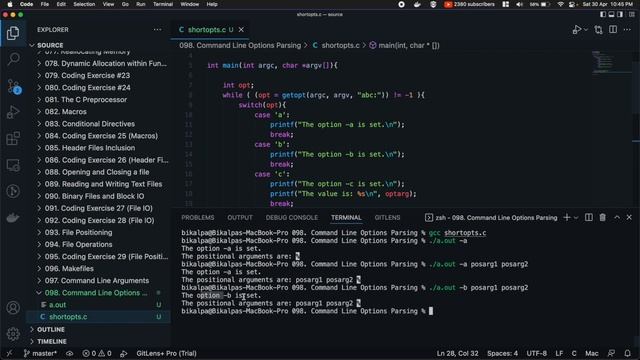Expand folder 093. File Positioning

click(x=78, y=232)
